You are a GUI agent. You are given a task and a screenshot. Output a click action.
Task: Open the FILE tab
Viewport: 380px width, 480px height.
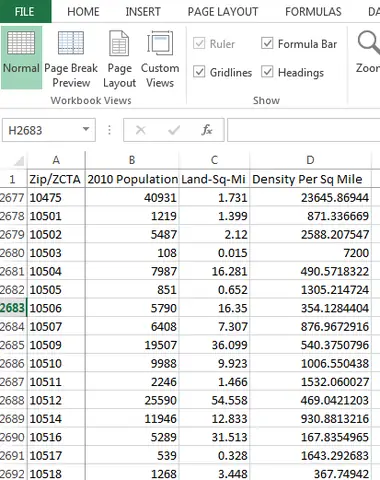pos(25,12)
